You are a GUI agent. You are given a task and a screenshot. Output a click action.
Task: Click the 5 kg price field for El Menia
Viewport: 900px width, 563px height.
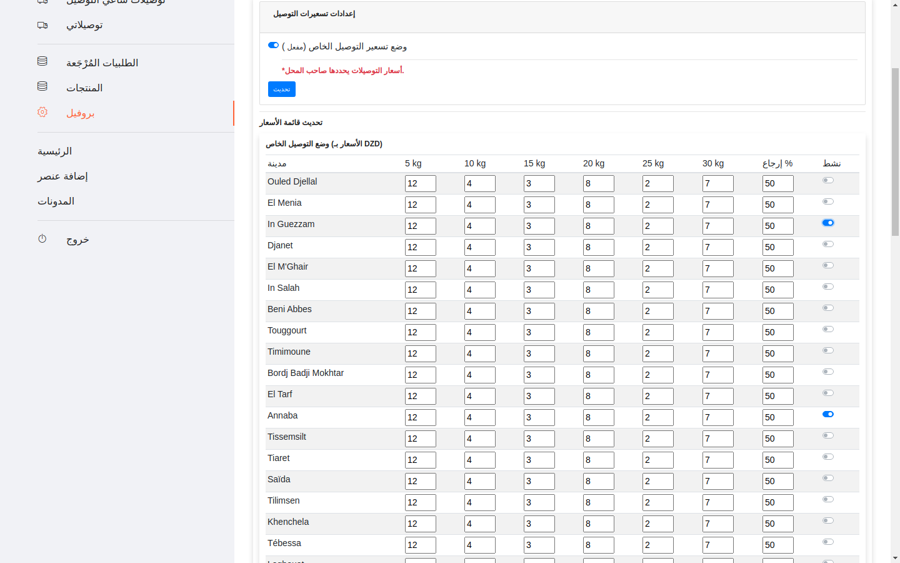click(420, 205)
